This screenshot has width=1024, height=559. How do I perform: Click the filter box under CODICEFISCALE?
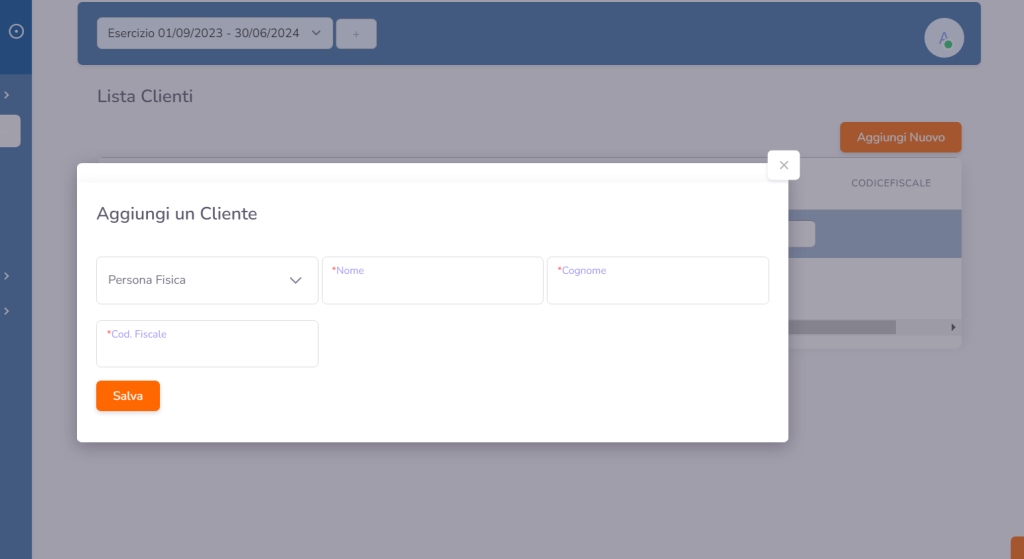pos(801,234)
